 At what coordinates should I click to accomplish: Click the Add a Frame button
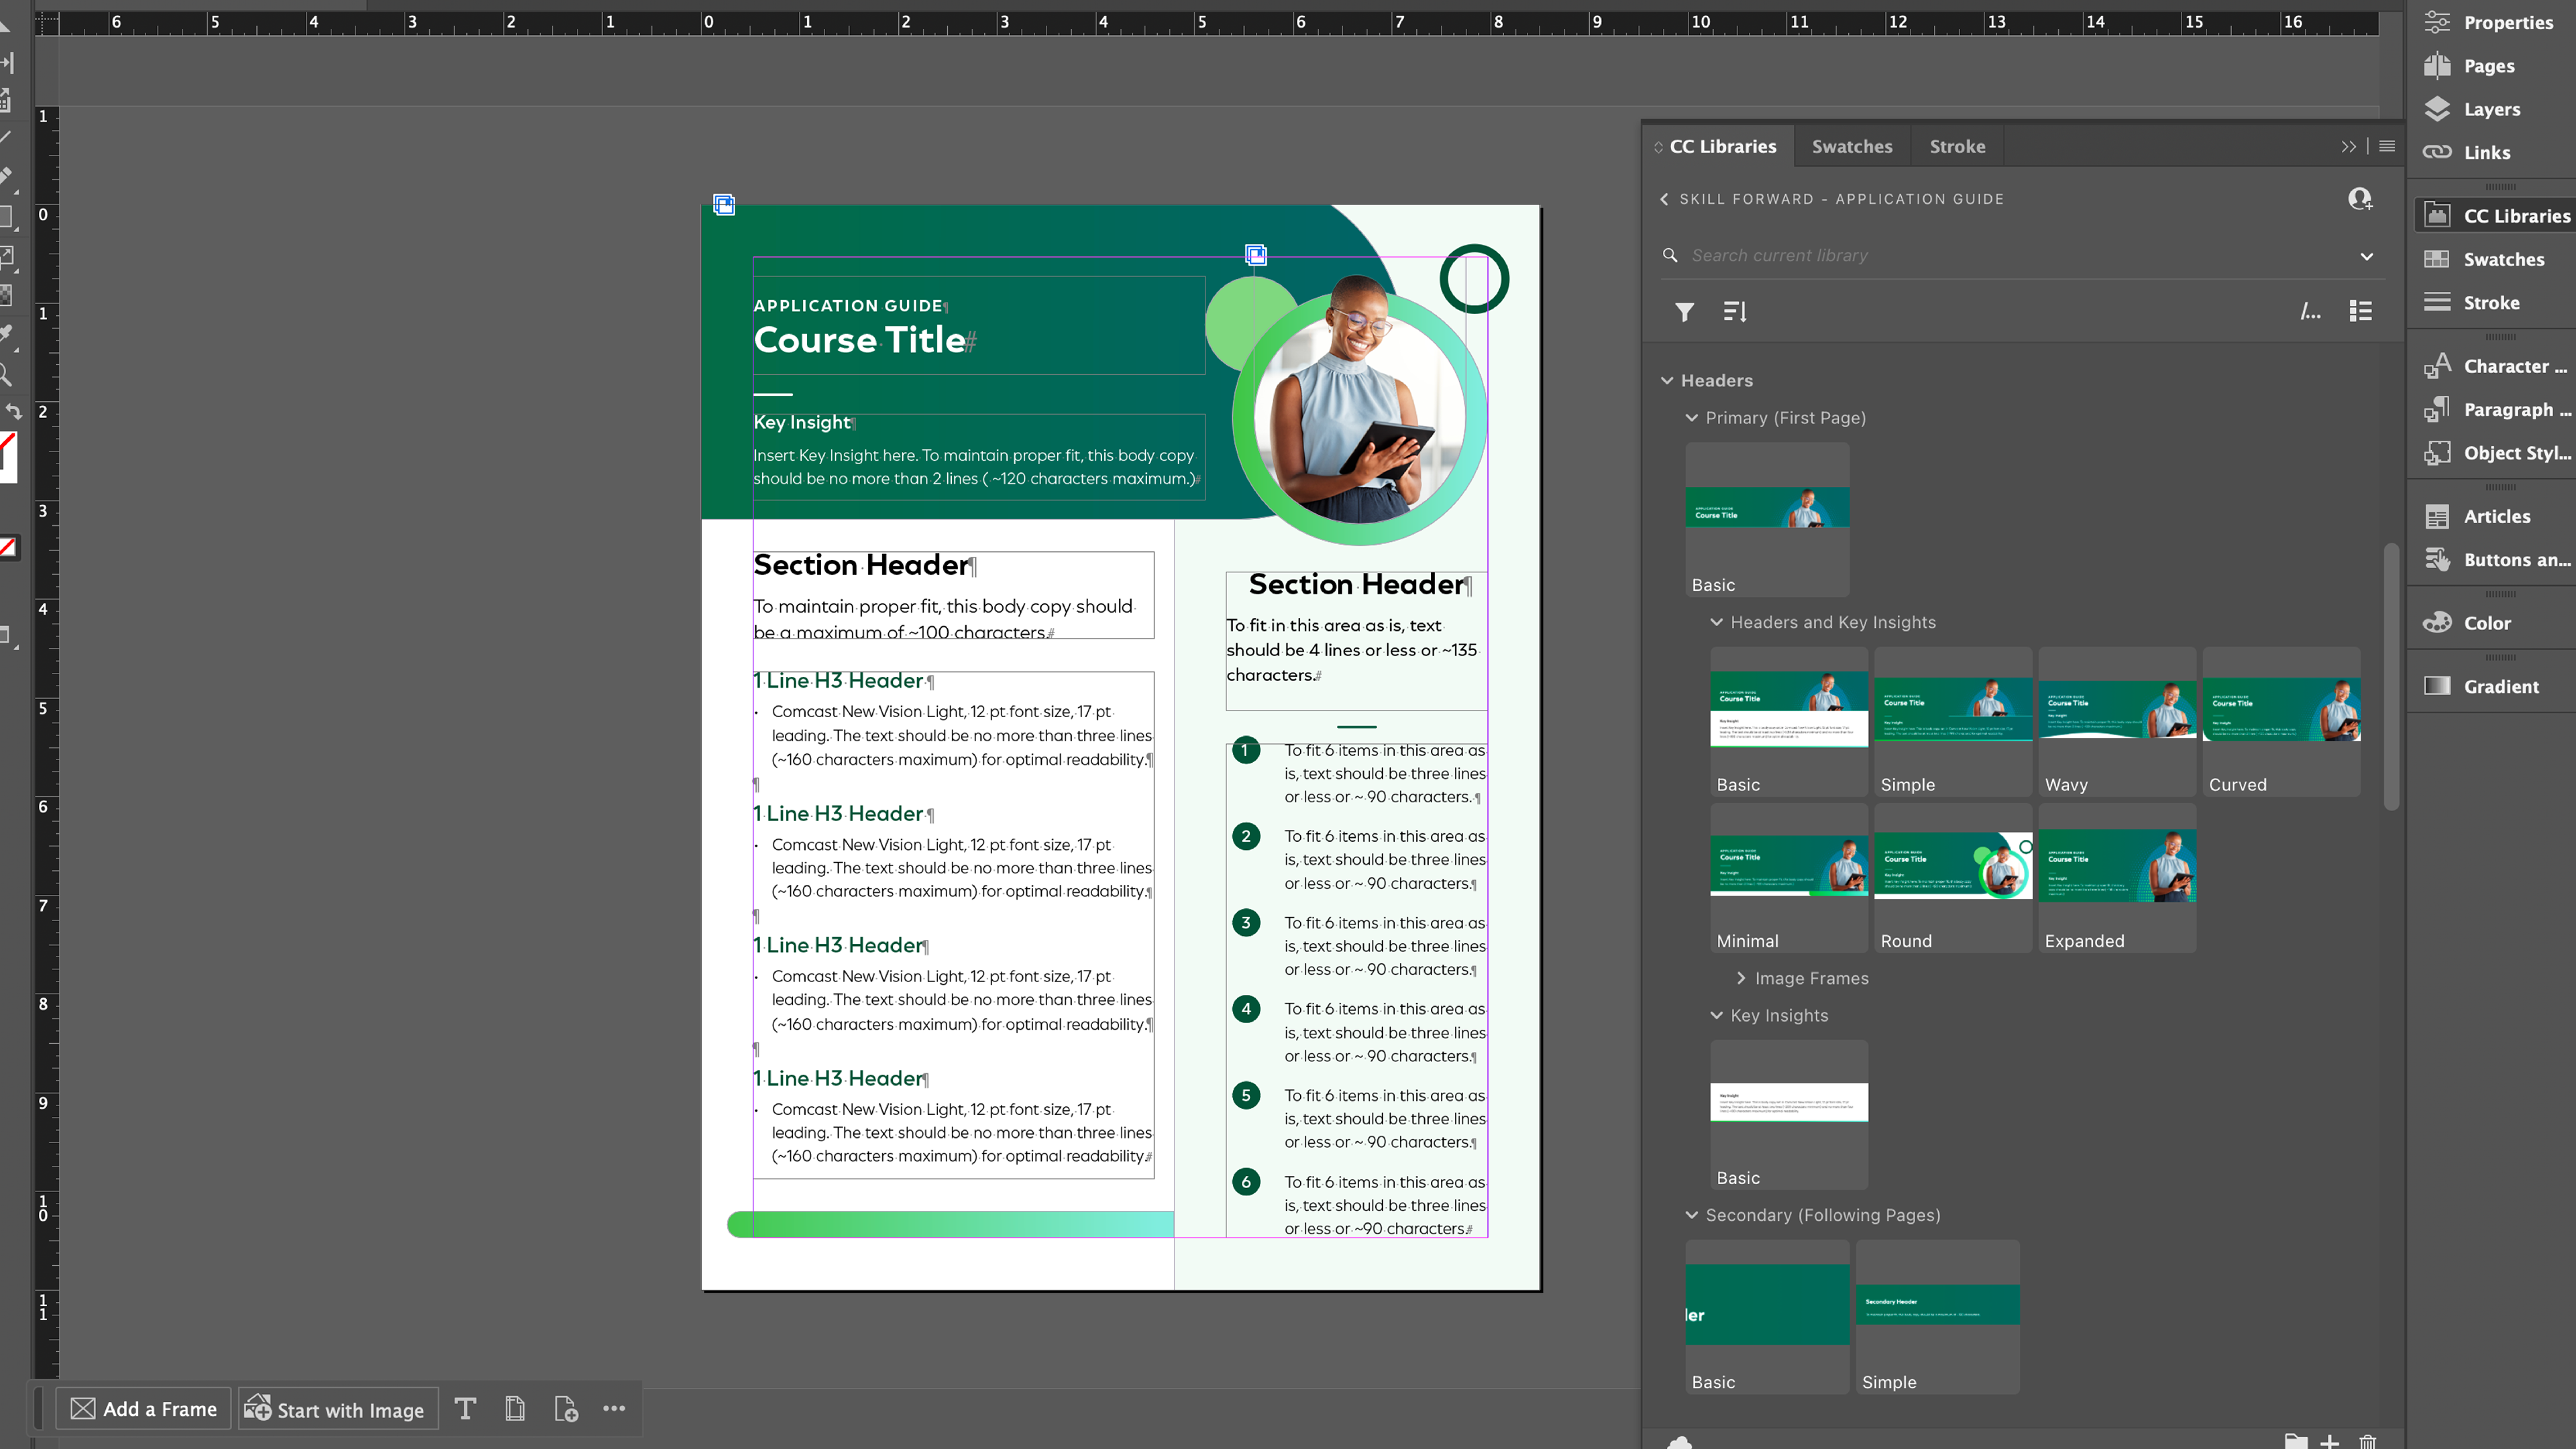143,1408
